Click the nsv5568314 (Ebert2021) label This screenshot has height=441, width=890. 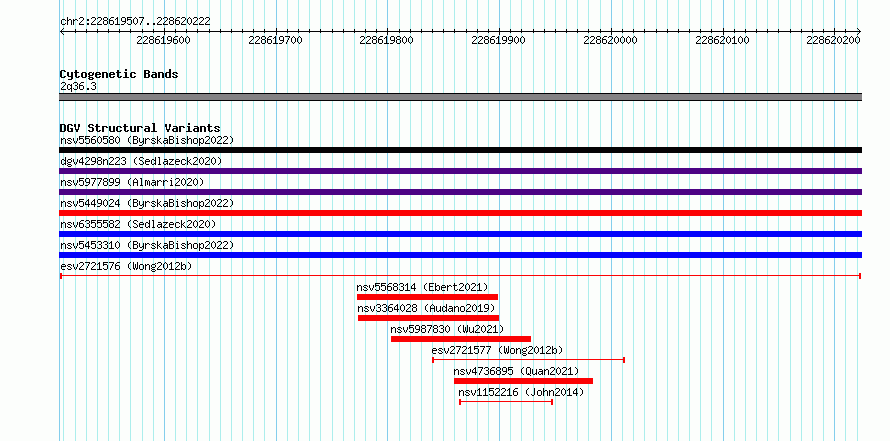(422, 287)
